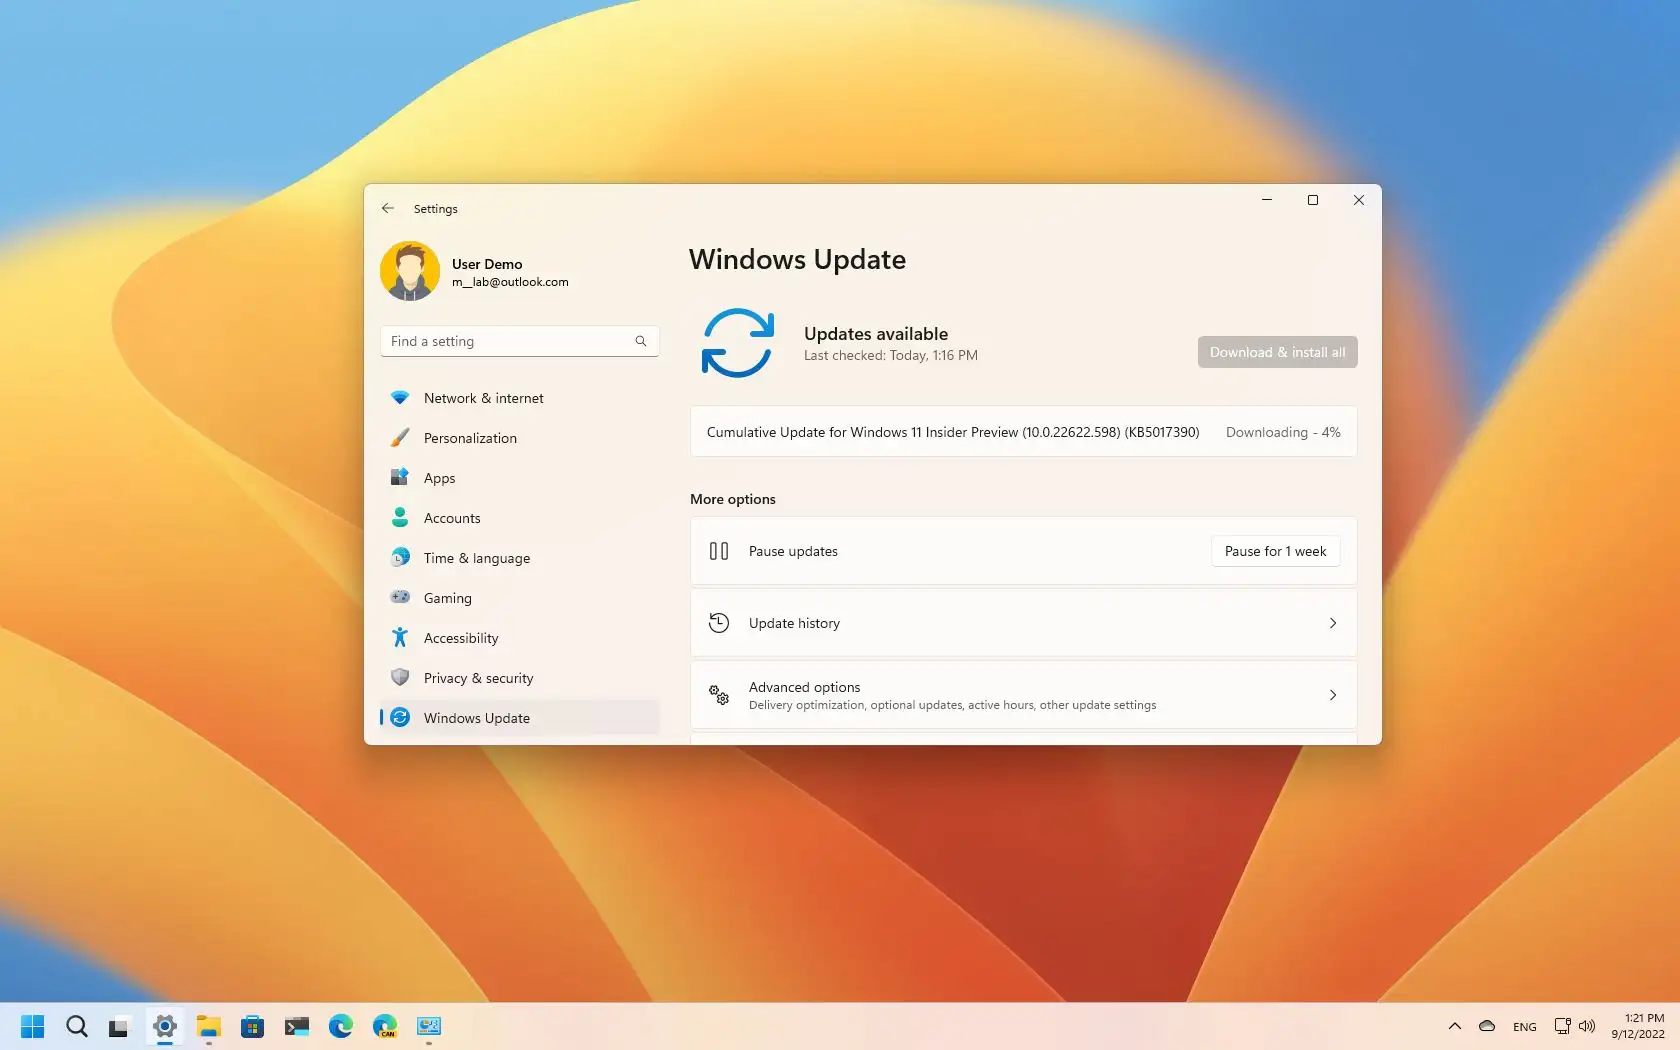
Task: Click the Advanced options gears icon
Action: [x=719, y=695]
